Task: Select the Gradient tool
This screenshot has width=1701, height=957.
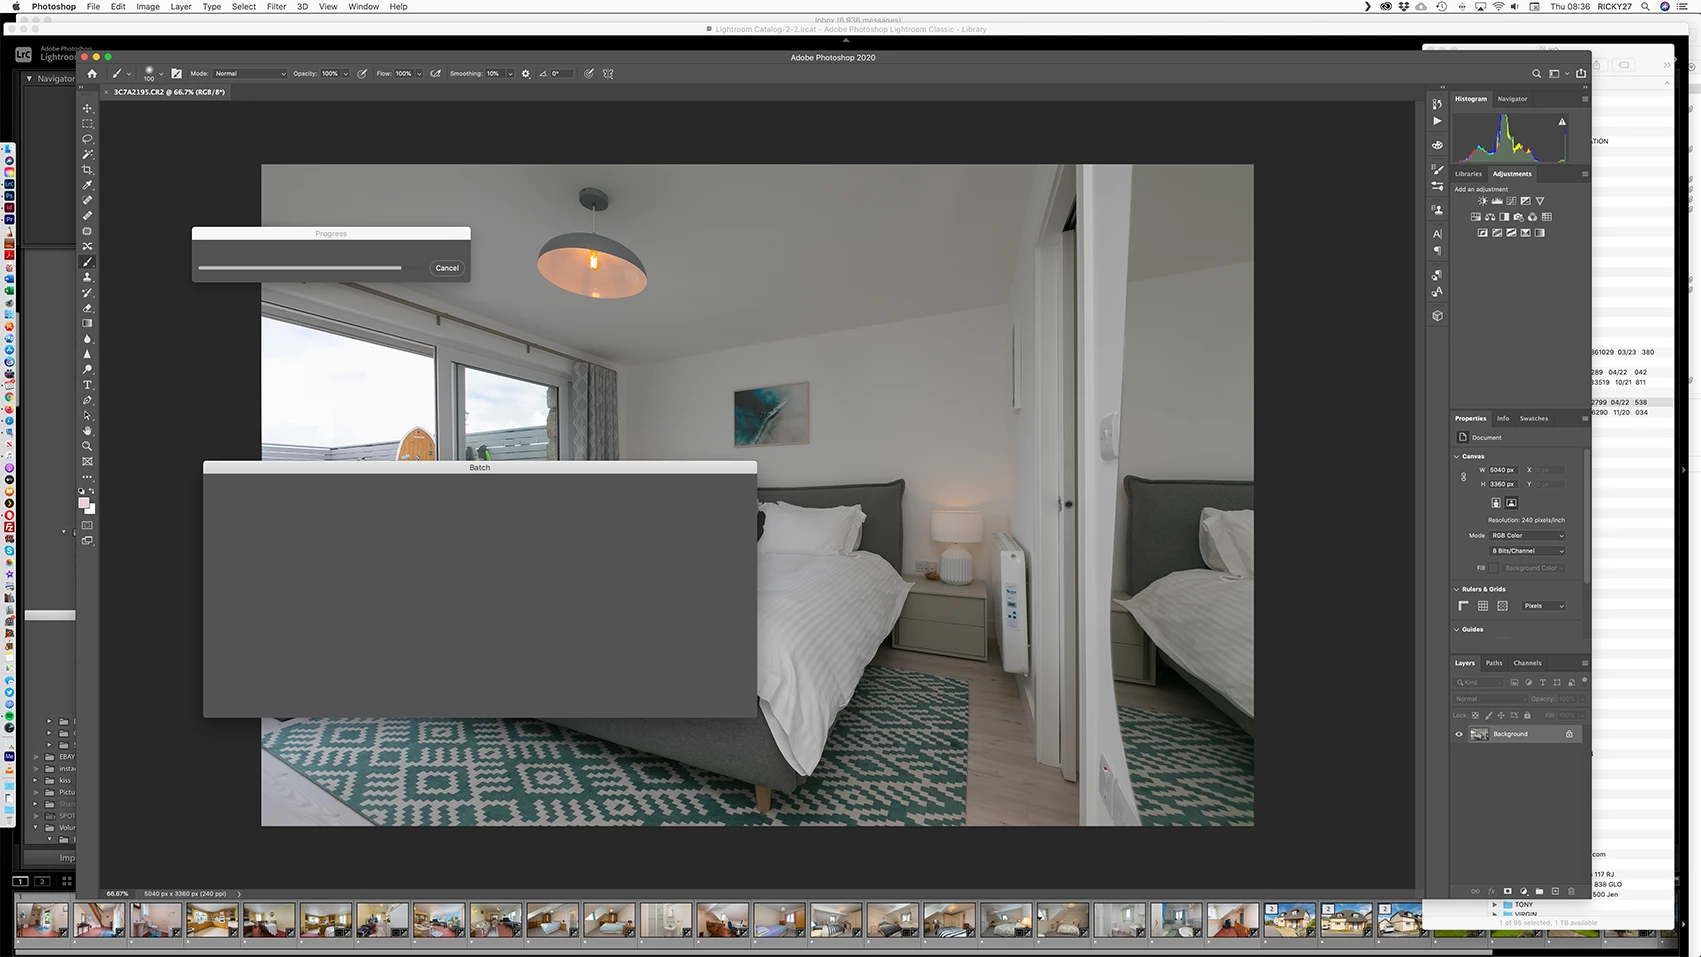Action: [87, 323]
